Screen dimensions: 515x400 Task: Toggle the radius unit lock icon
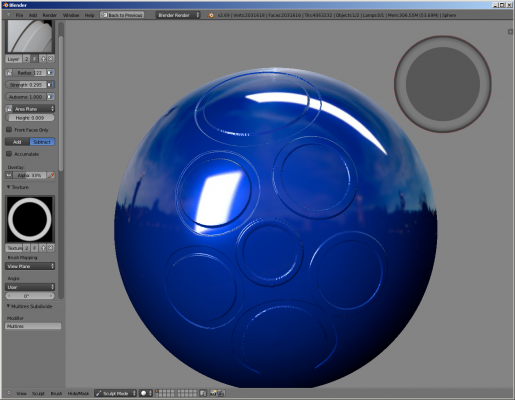pyautogui.click(x=9, y=73)
